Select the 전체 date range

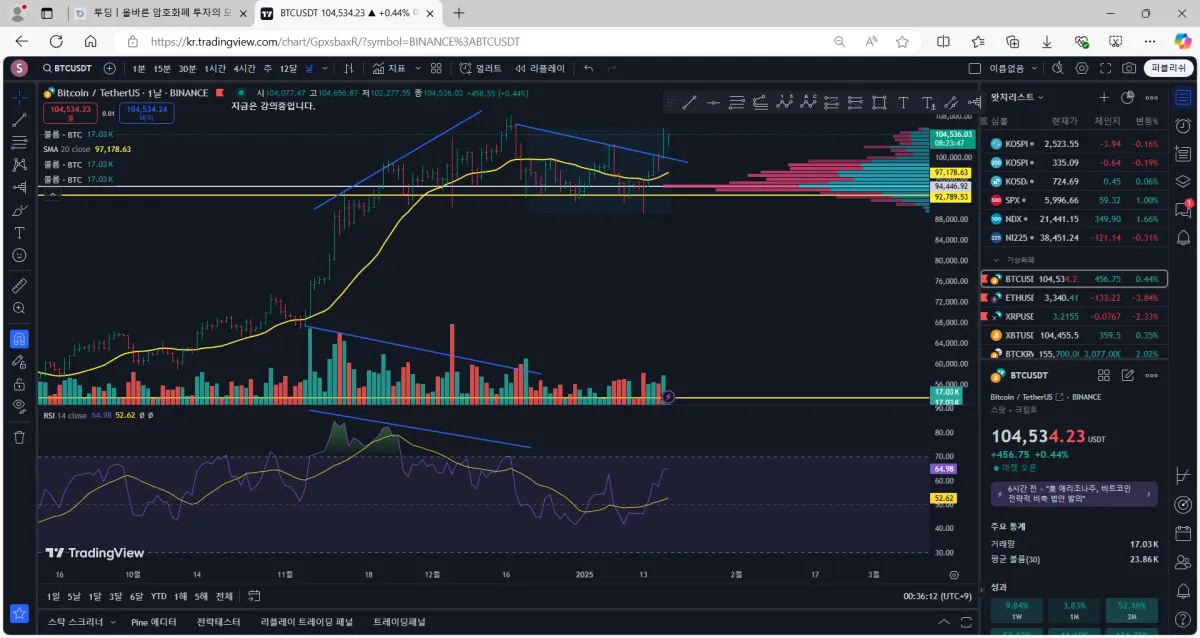coord(224,596)
